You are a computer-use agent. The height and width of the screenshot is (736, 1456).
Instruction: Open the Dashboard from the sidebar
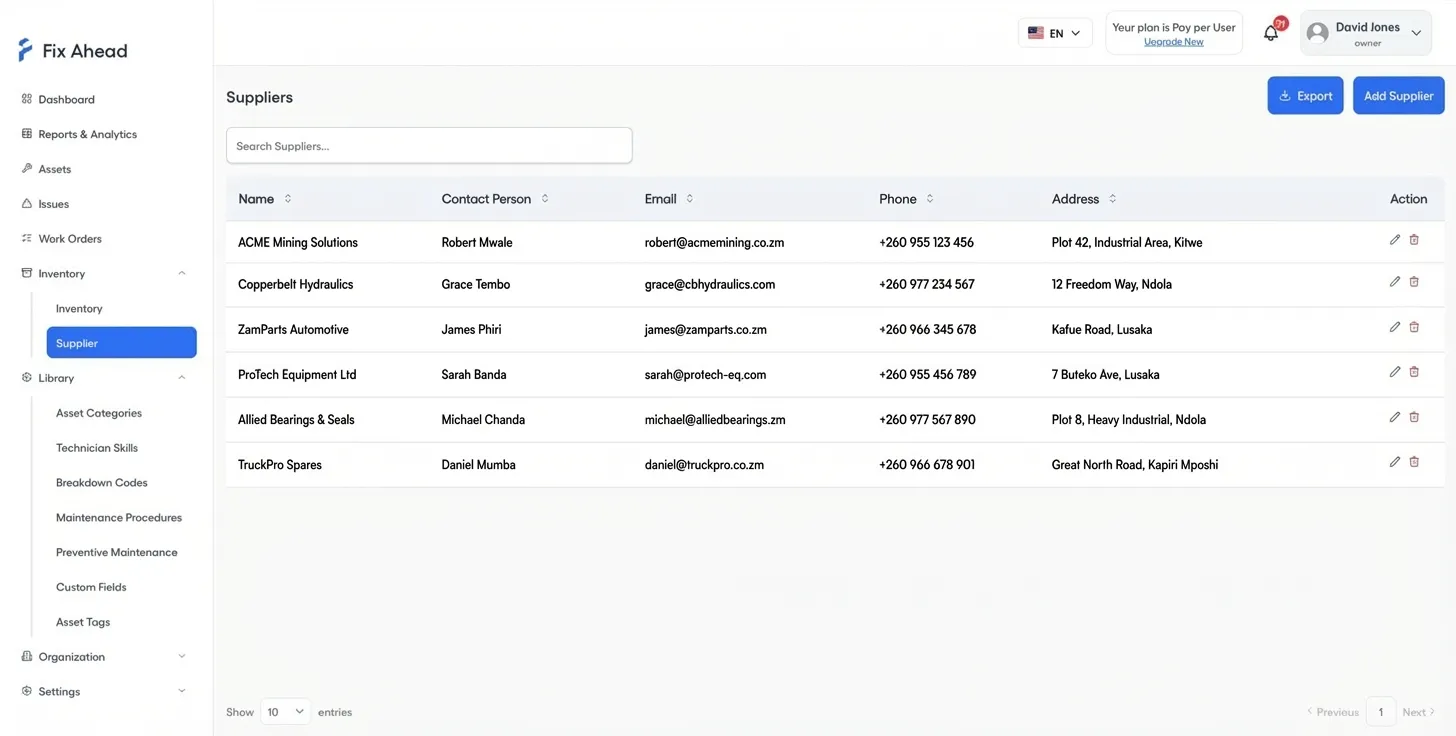[x=66, y=99]
